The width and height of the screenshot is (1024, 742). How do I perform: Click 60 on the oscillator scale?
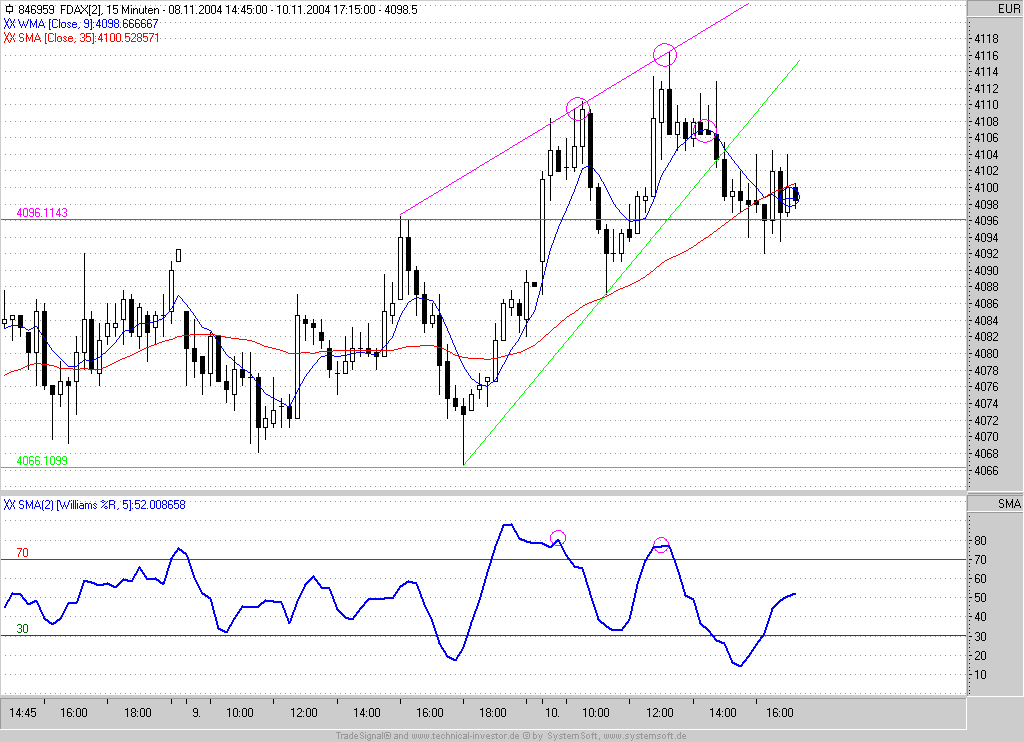point(980,579)
